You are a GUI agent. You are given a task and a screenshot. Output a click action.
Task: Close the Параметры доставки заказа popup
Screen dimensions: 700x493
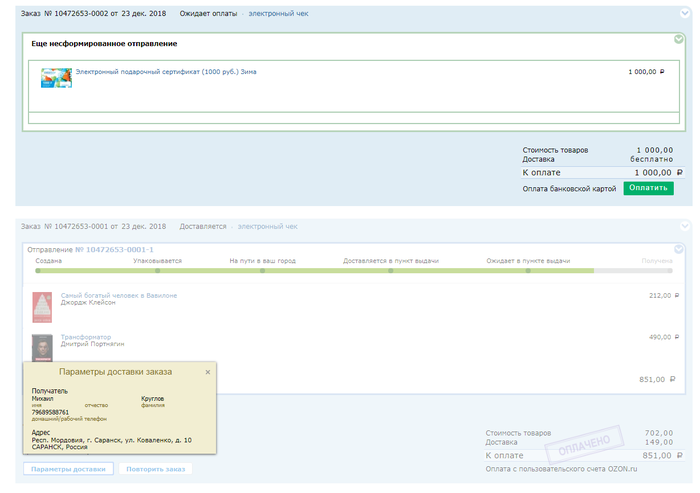(208, 372)
